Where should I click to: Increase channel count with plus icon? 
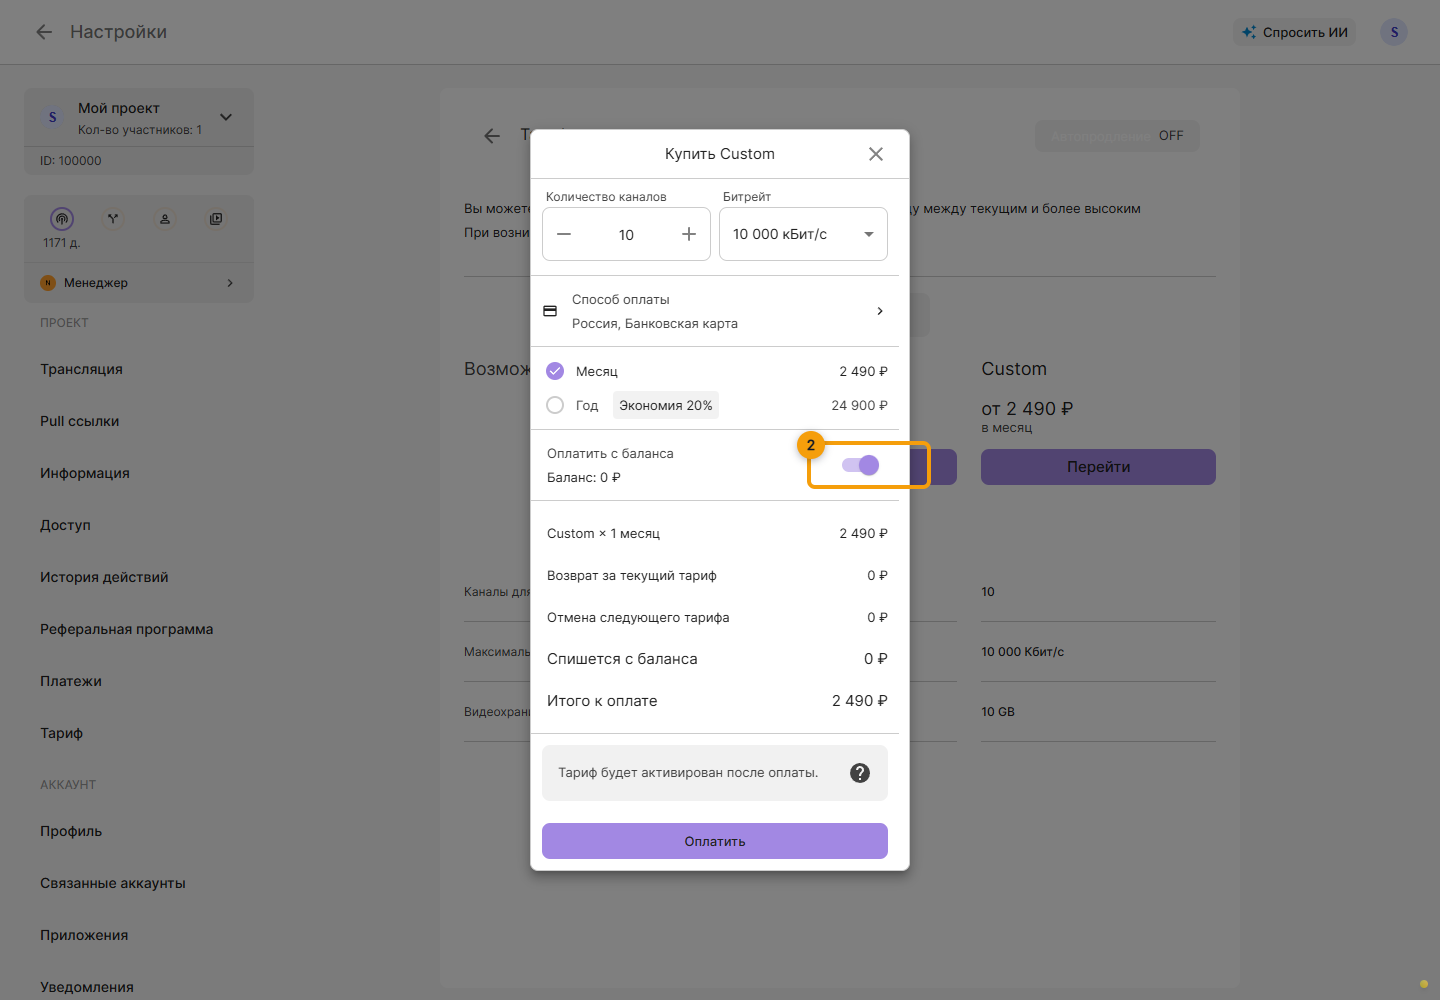689,234
